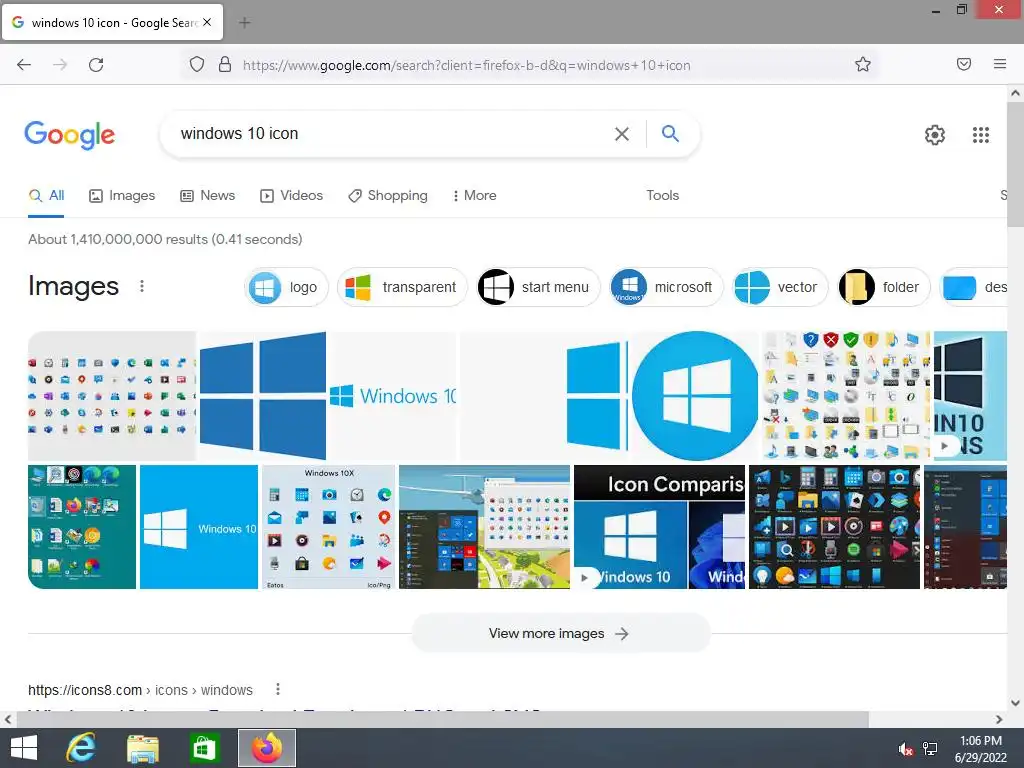Save to Pocket icon in toolbar

pos(964,64)
